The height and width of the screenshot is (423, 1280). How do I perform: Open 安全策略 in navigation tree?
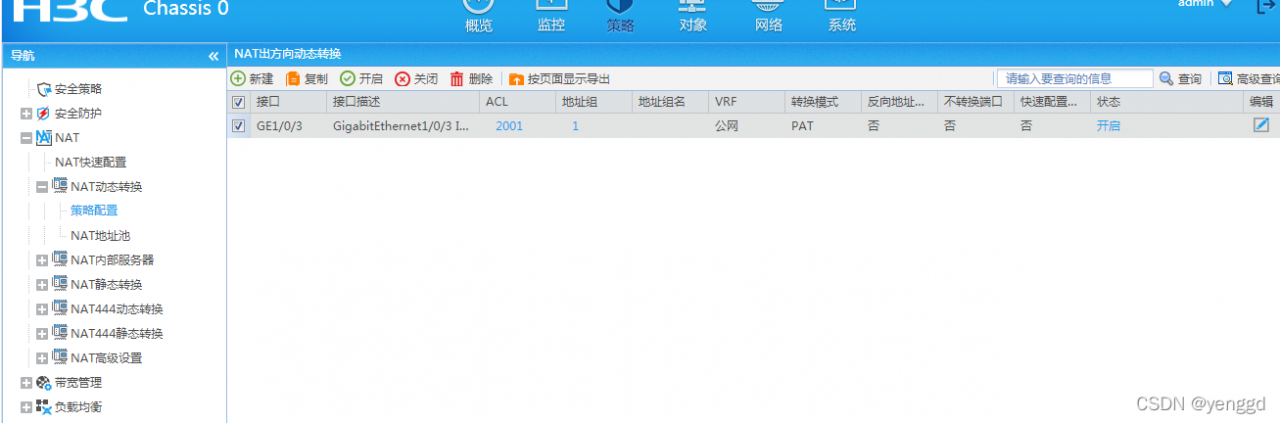coord(78,89)
